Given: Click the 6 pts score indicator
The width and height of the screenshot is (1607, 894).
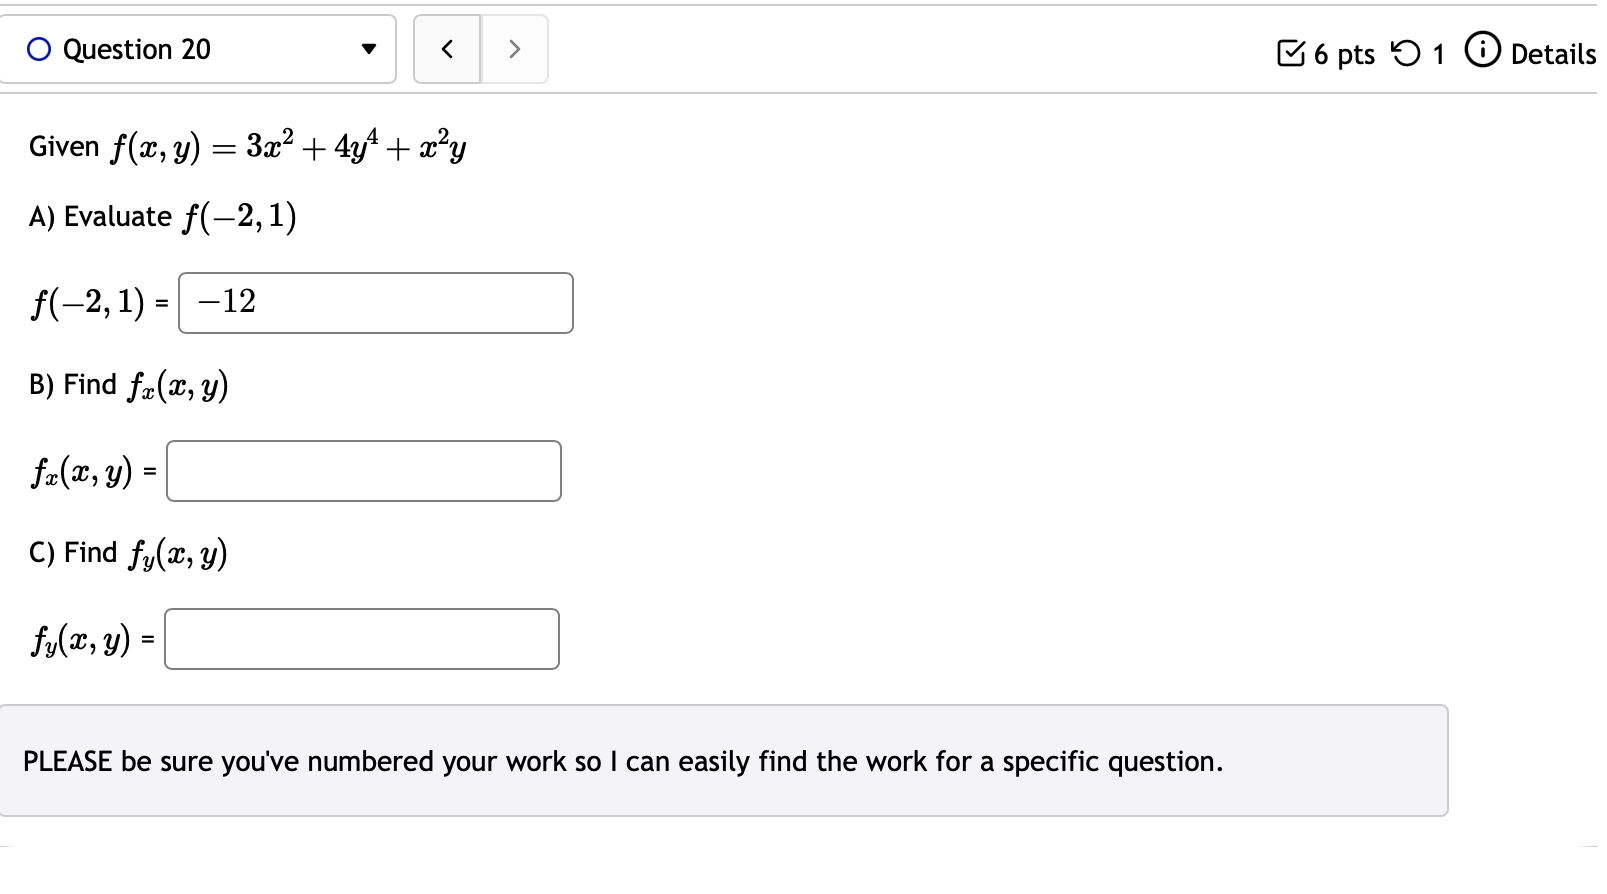Looking at the screenshot, I should (1343, 55).
